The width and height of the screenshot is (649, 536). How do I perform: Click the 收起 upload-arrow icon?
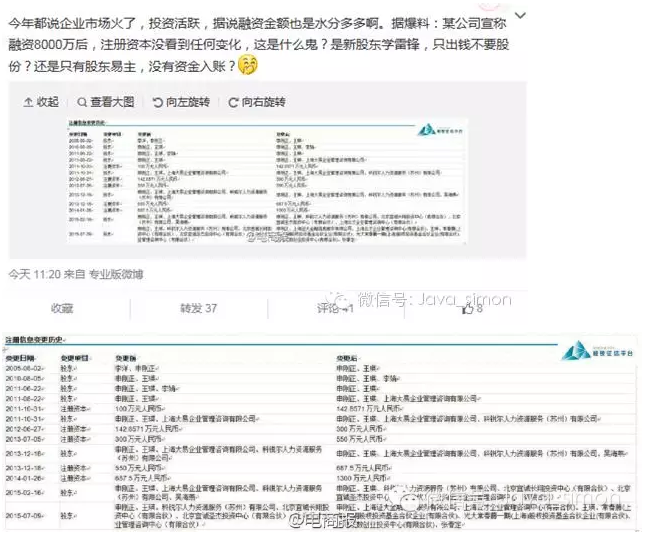(28, 102)
